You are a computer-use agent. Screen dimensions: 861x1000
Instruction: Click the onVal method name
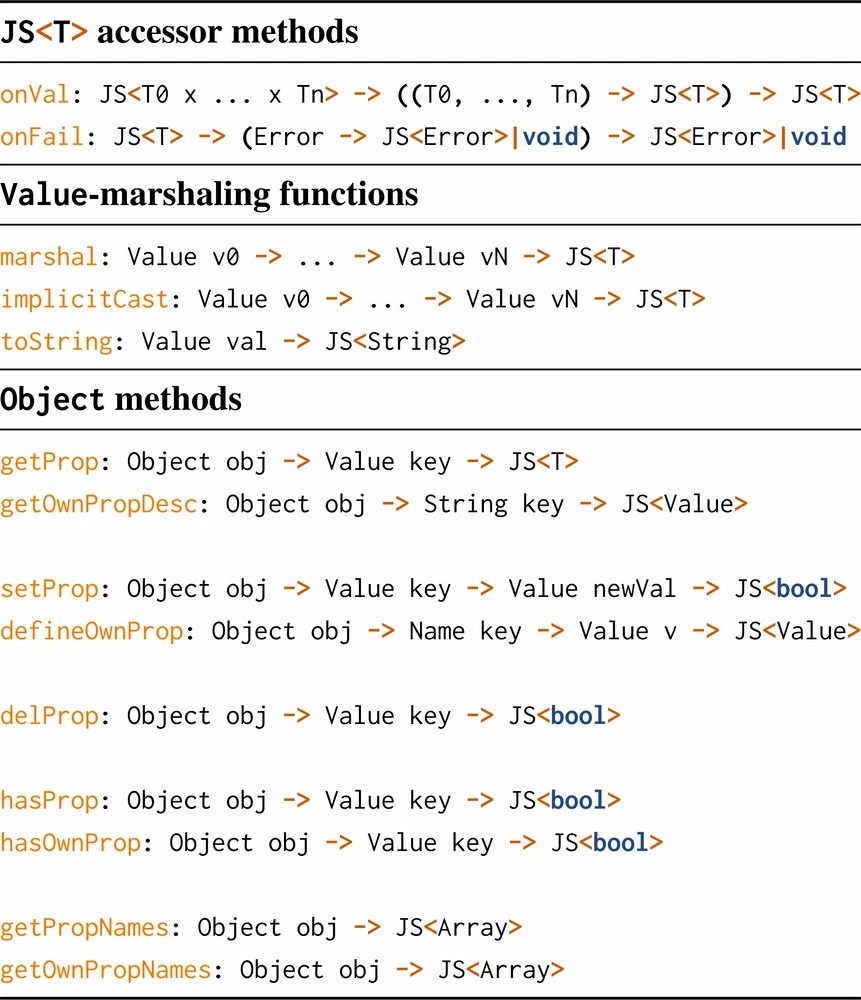pyautogui.click(x=35, y=95)
